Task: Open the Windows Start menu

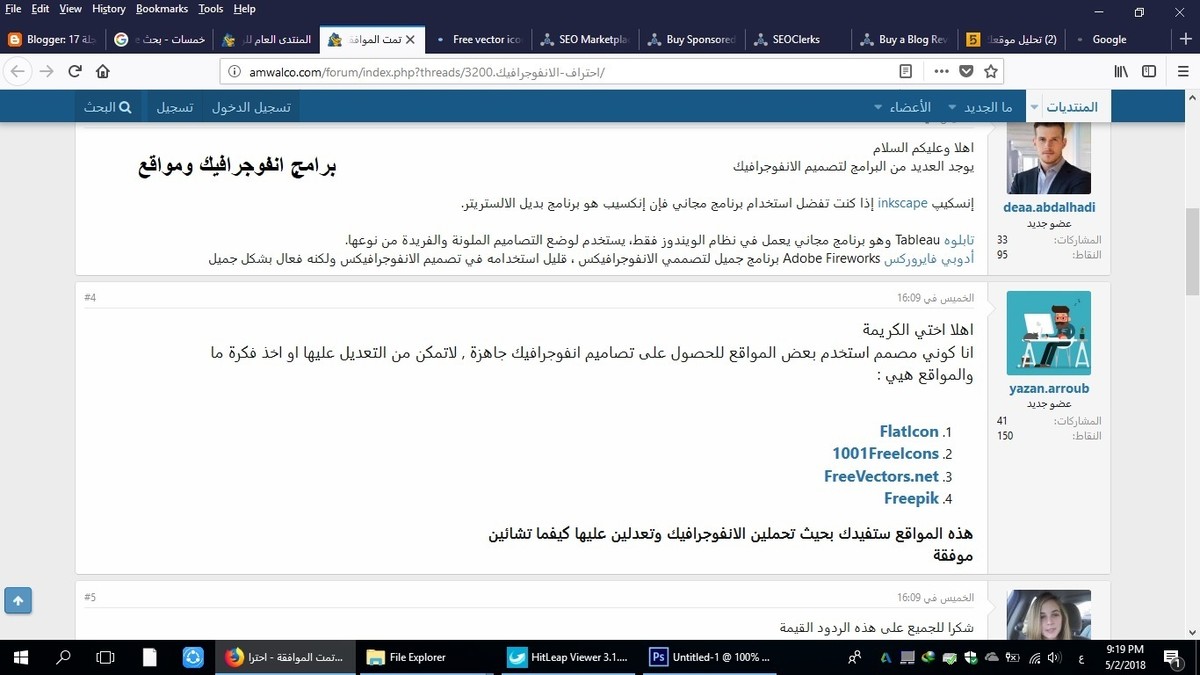Action: click(20, 657)
